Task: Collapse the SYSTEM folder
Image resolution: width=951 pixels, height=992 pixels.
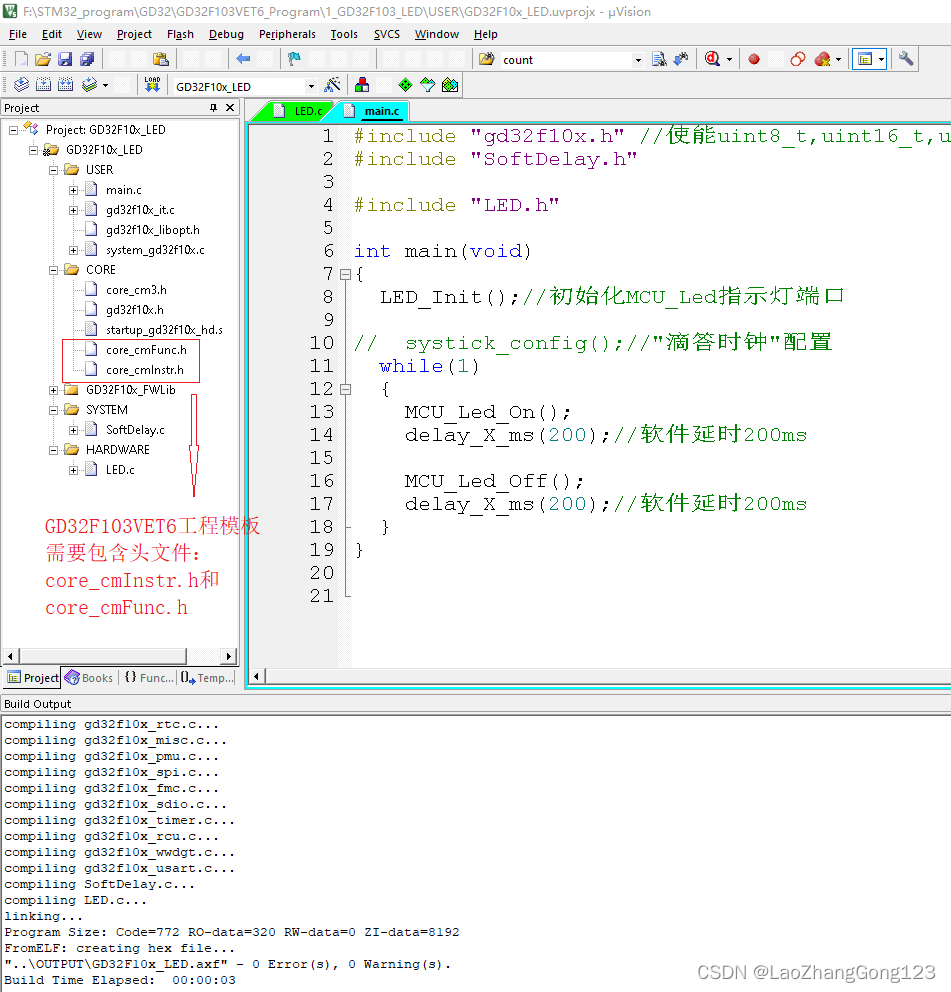Action: point(54,411)
